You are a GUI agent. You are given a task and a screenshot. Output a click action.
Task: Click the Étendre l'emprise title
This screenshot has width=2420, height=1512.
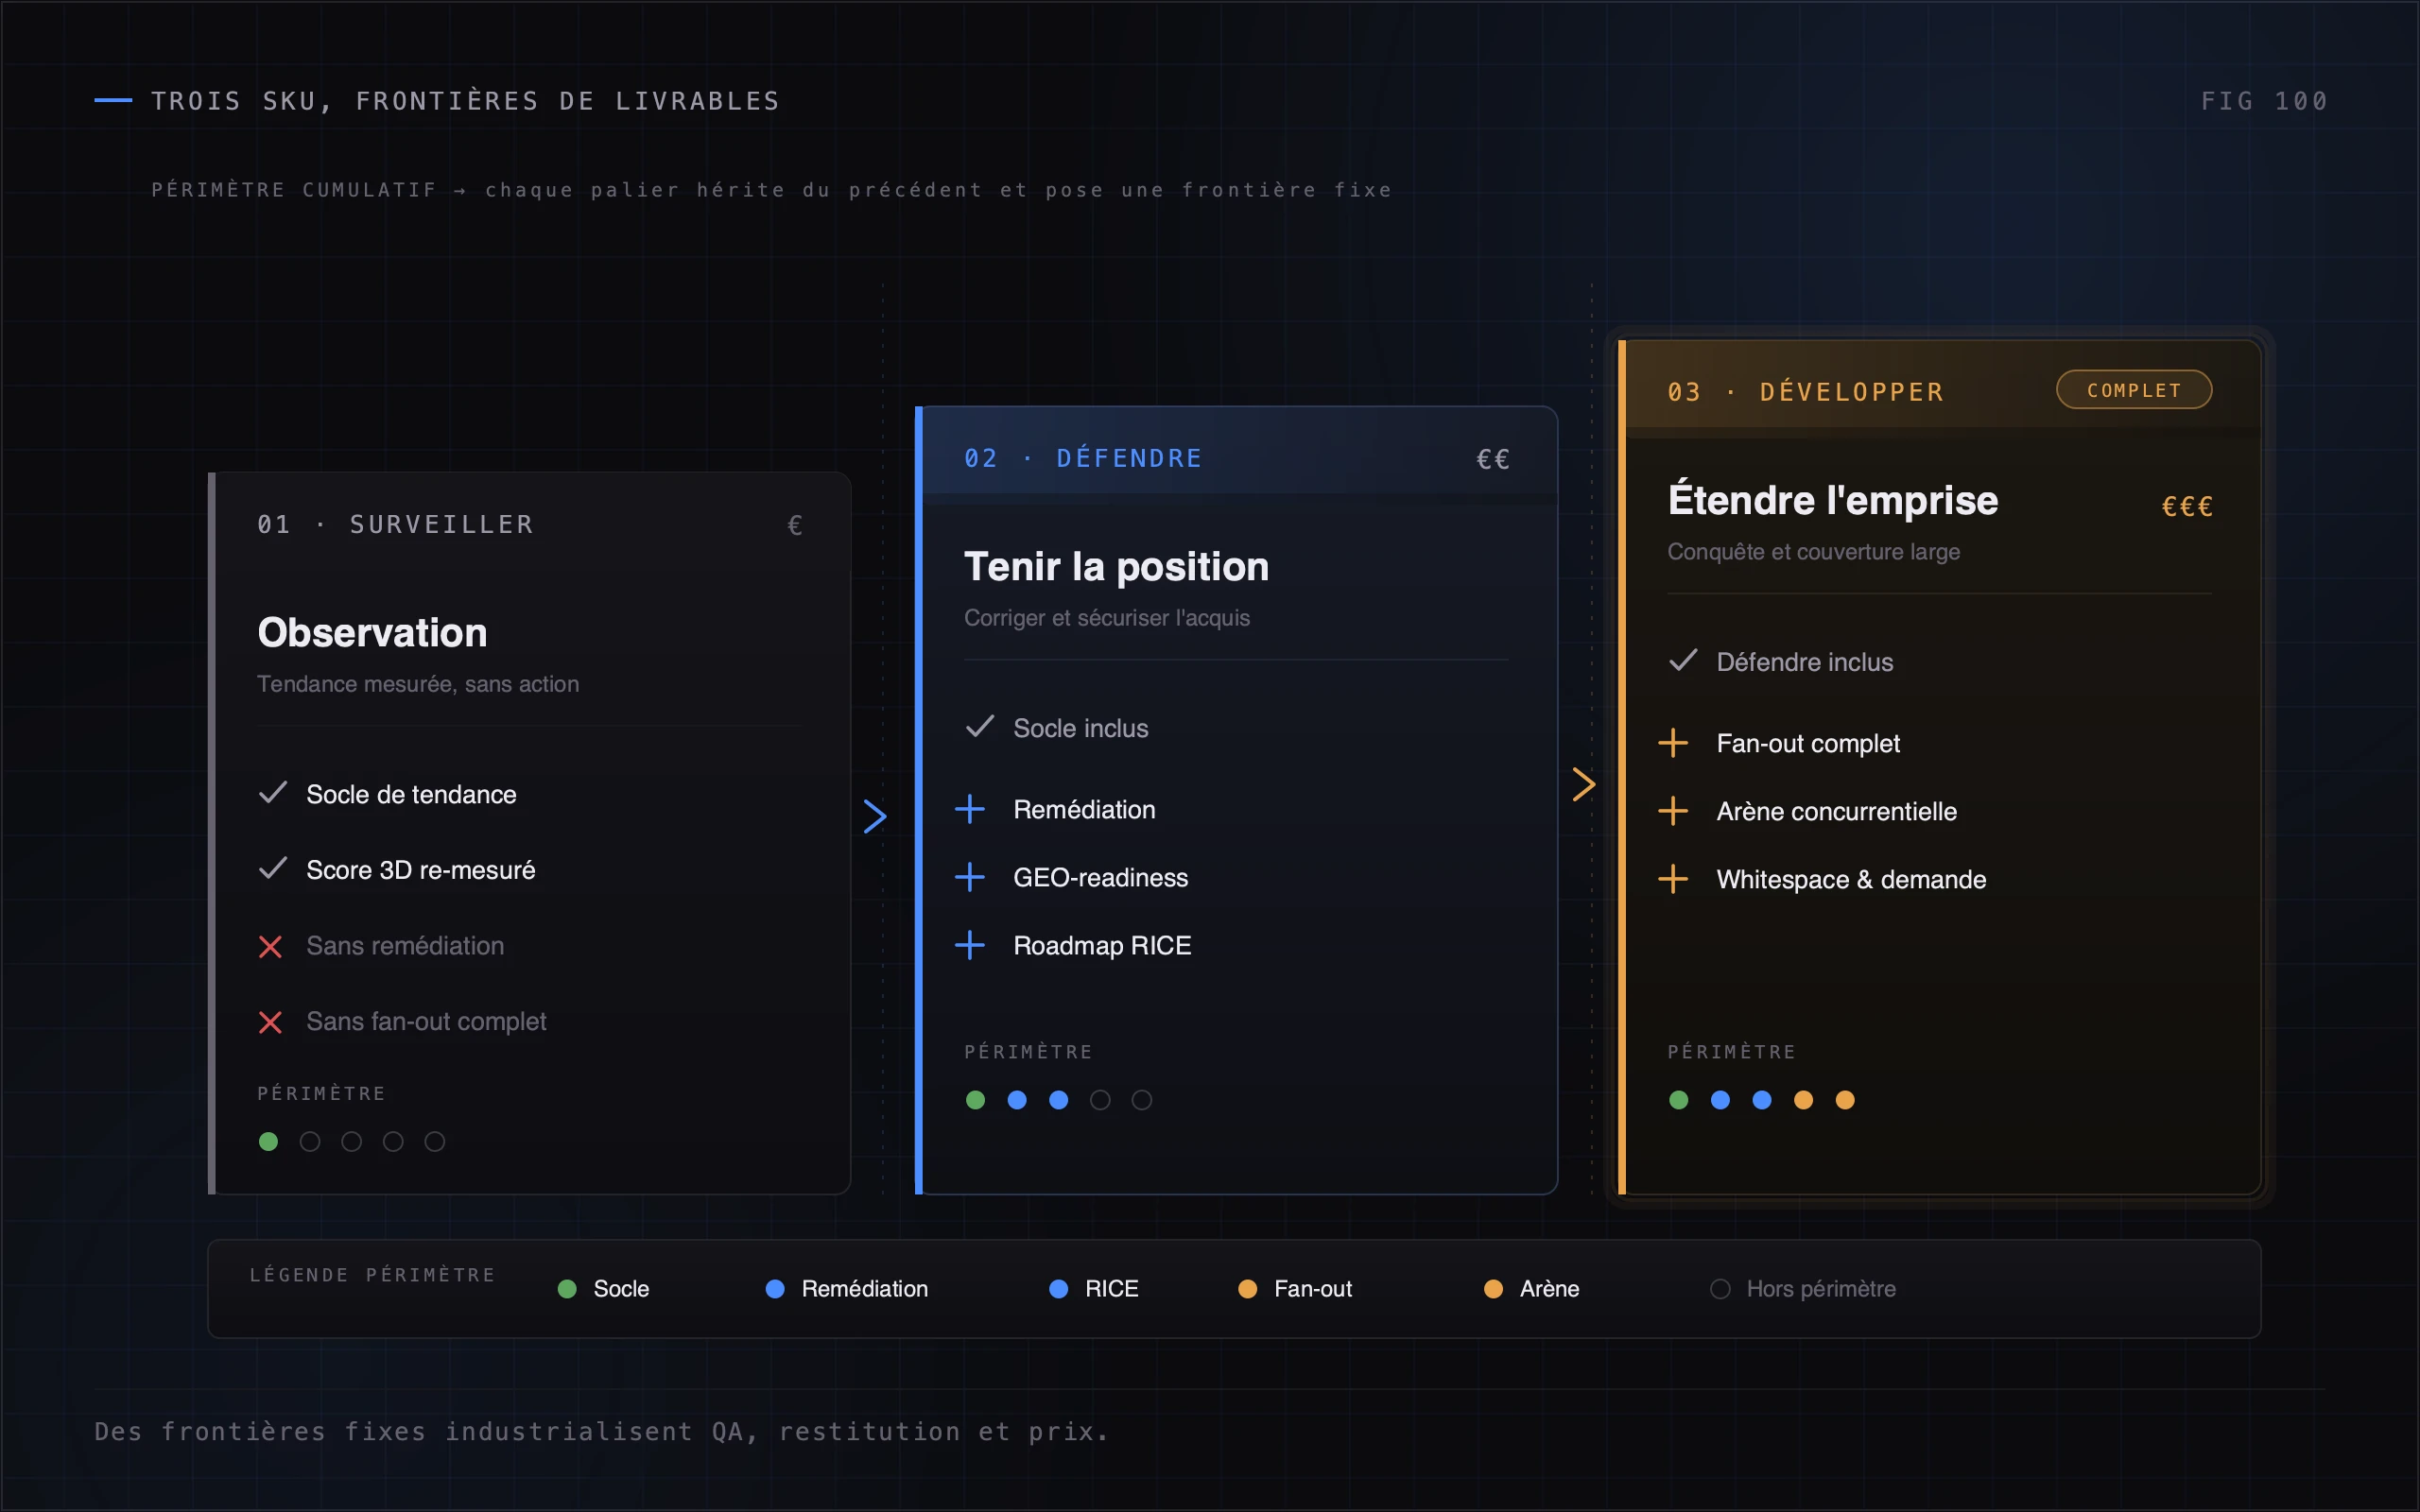pyautogui.click(x=1832, y=500)
